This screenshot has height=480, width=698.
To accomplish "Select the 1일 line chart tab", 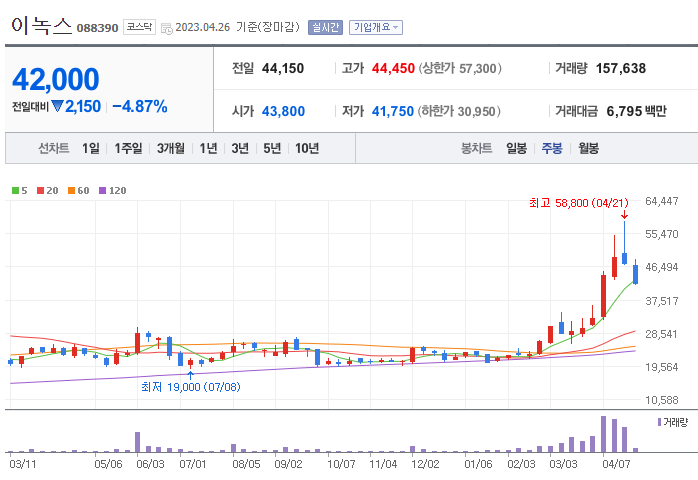I will (91, 148).
